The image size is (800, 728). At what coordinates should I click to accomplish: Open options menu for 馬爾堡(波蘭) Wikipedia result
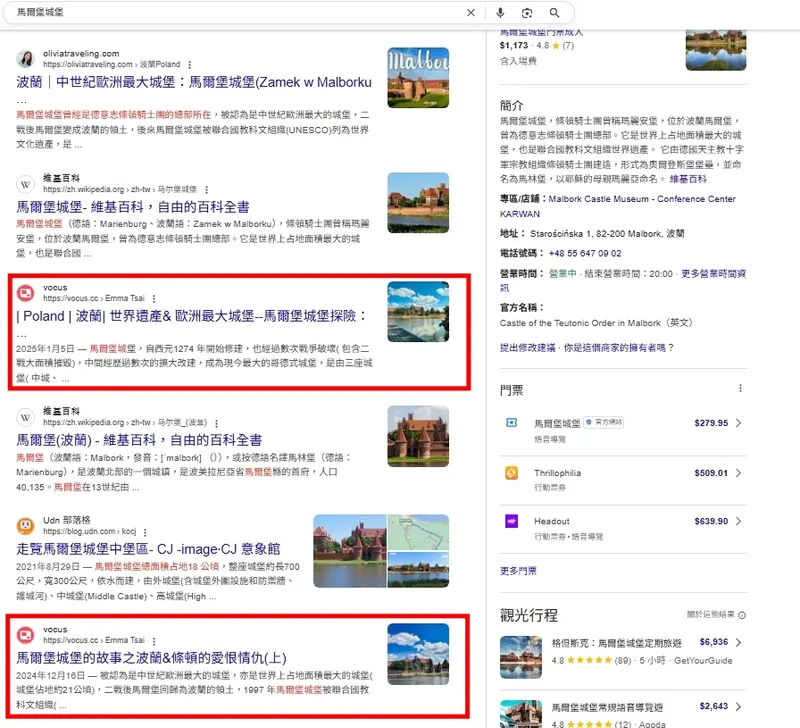[x=217, y=423]
